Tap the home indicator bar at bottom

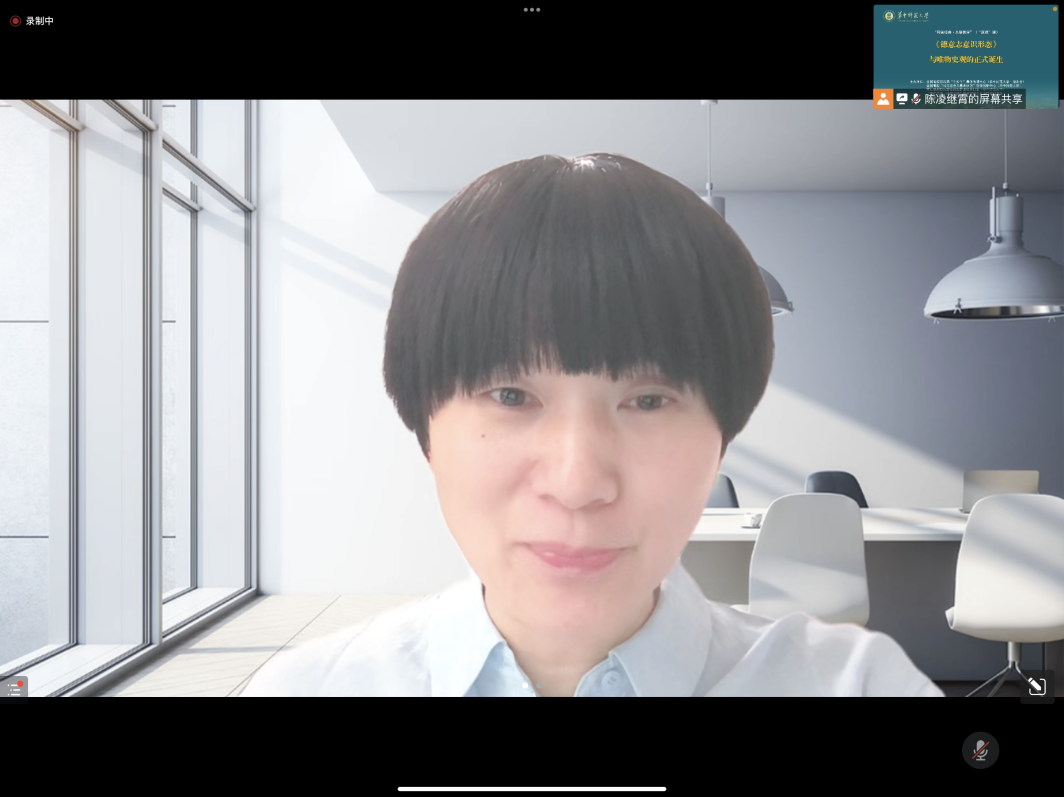(x=532, y=789)
